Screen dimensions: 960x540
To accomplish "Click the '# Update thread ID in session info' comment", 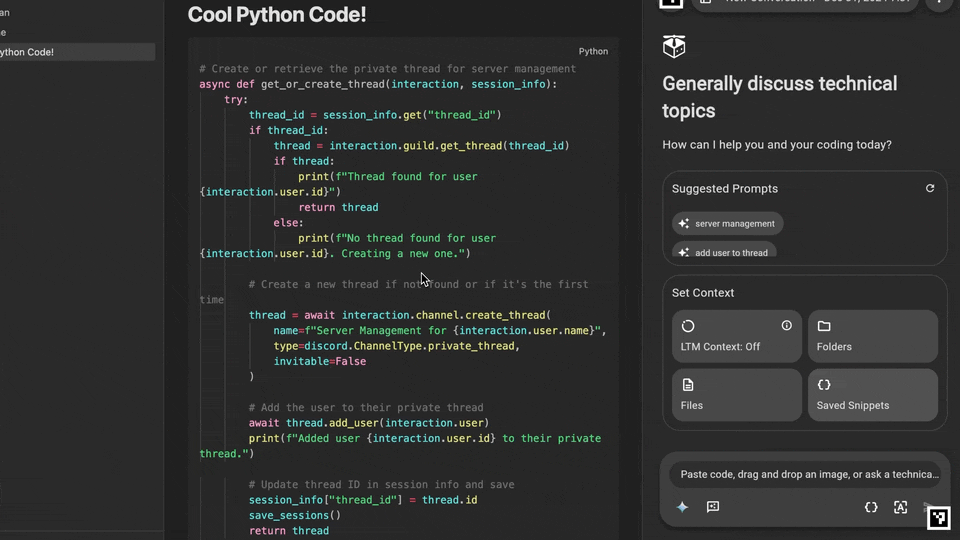I will tap(381, 485).
